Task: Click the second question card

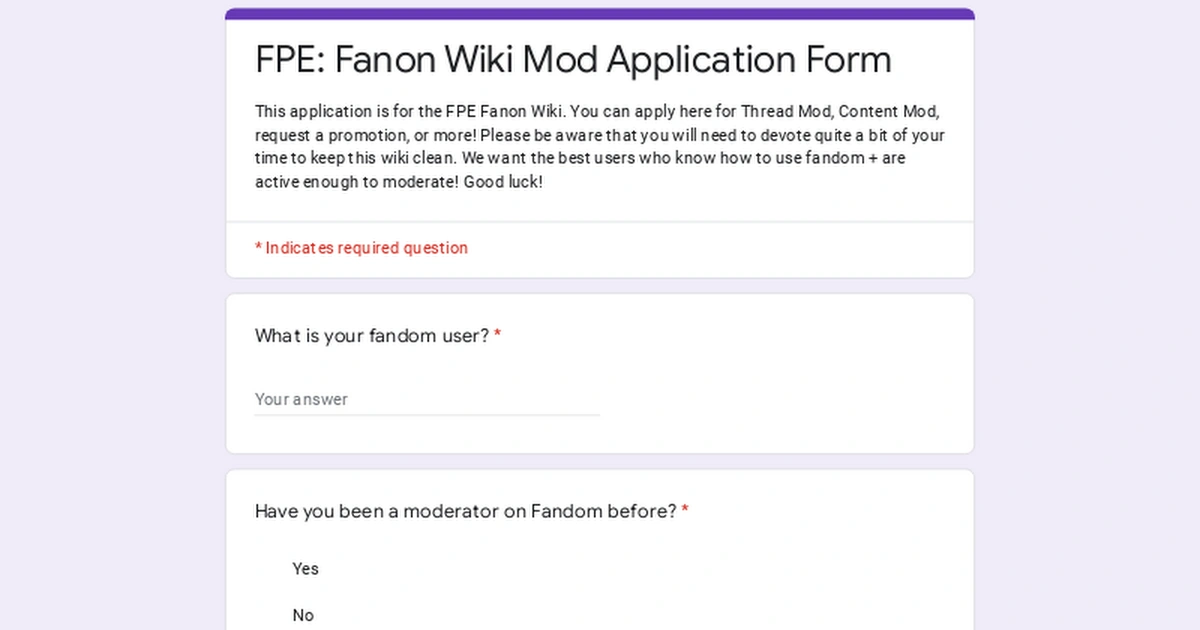Action: 600,550
